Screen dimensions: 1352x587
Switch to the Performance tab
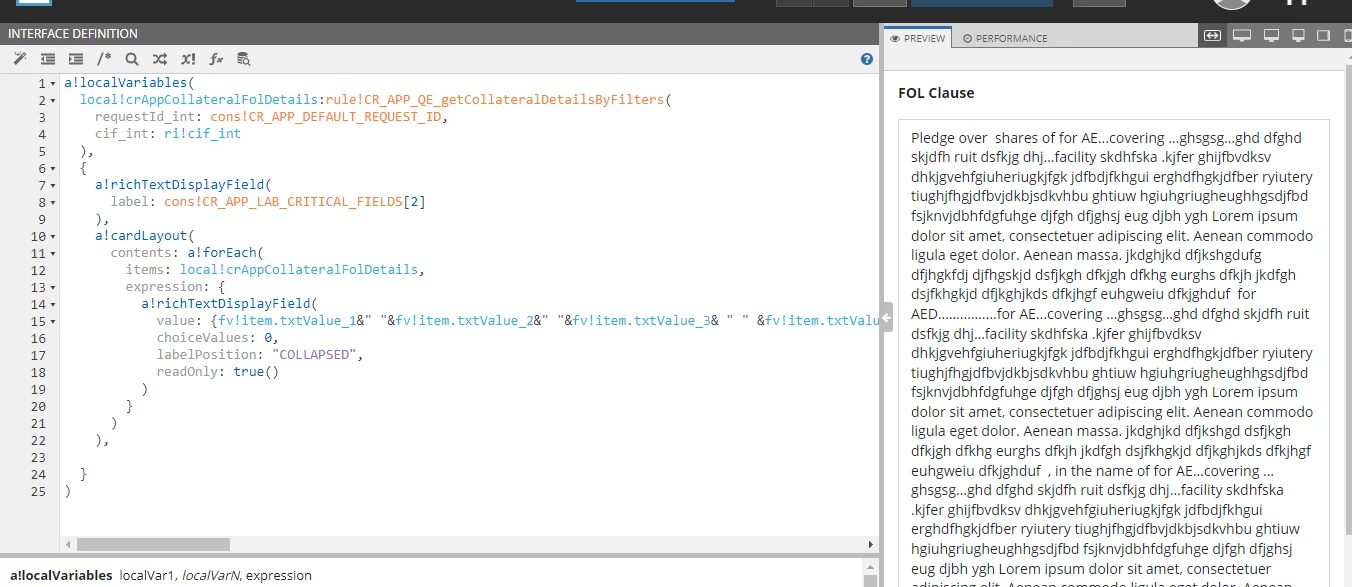[1005, 38]
